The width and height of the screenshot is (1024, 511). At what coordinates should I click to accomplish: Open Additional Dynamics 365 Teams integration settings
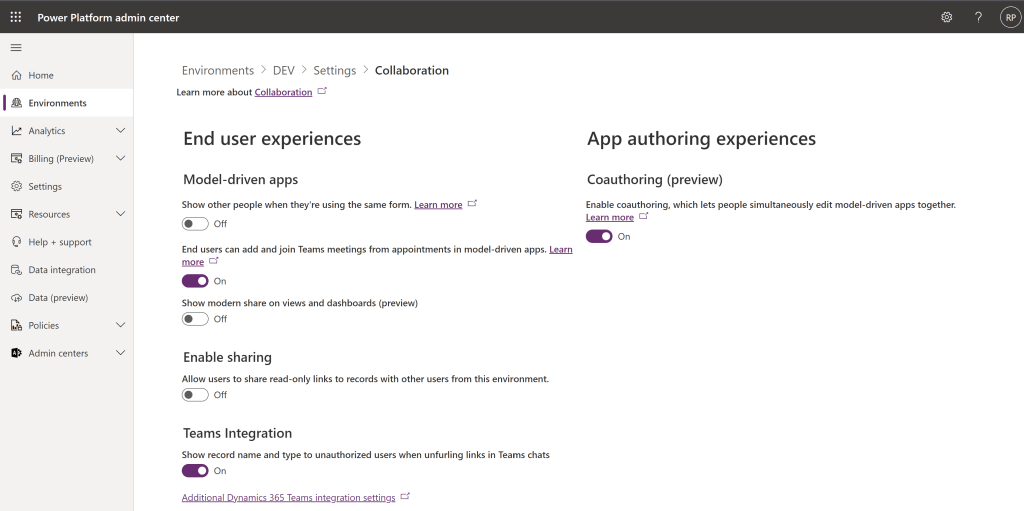(x=288, y=497)
